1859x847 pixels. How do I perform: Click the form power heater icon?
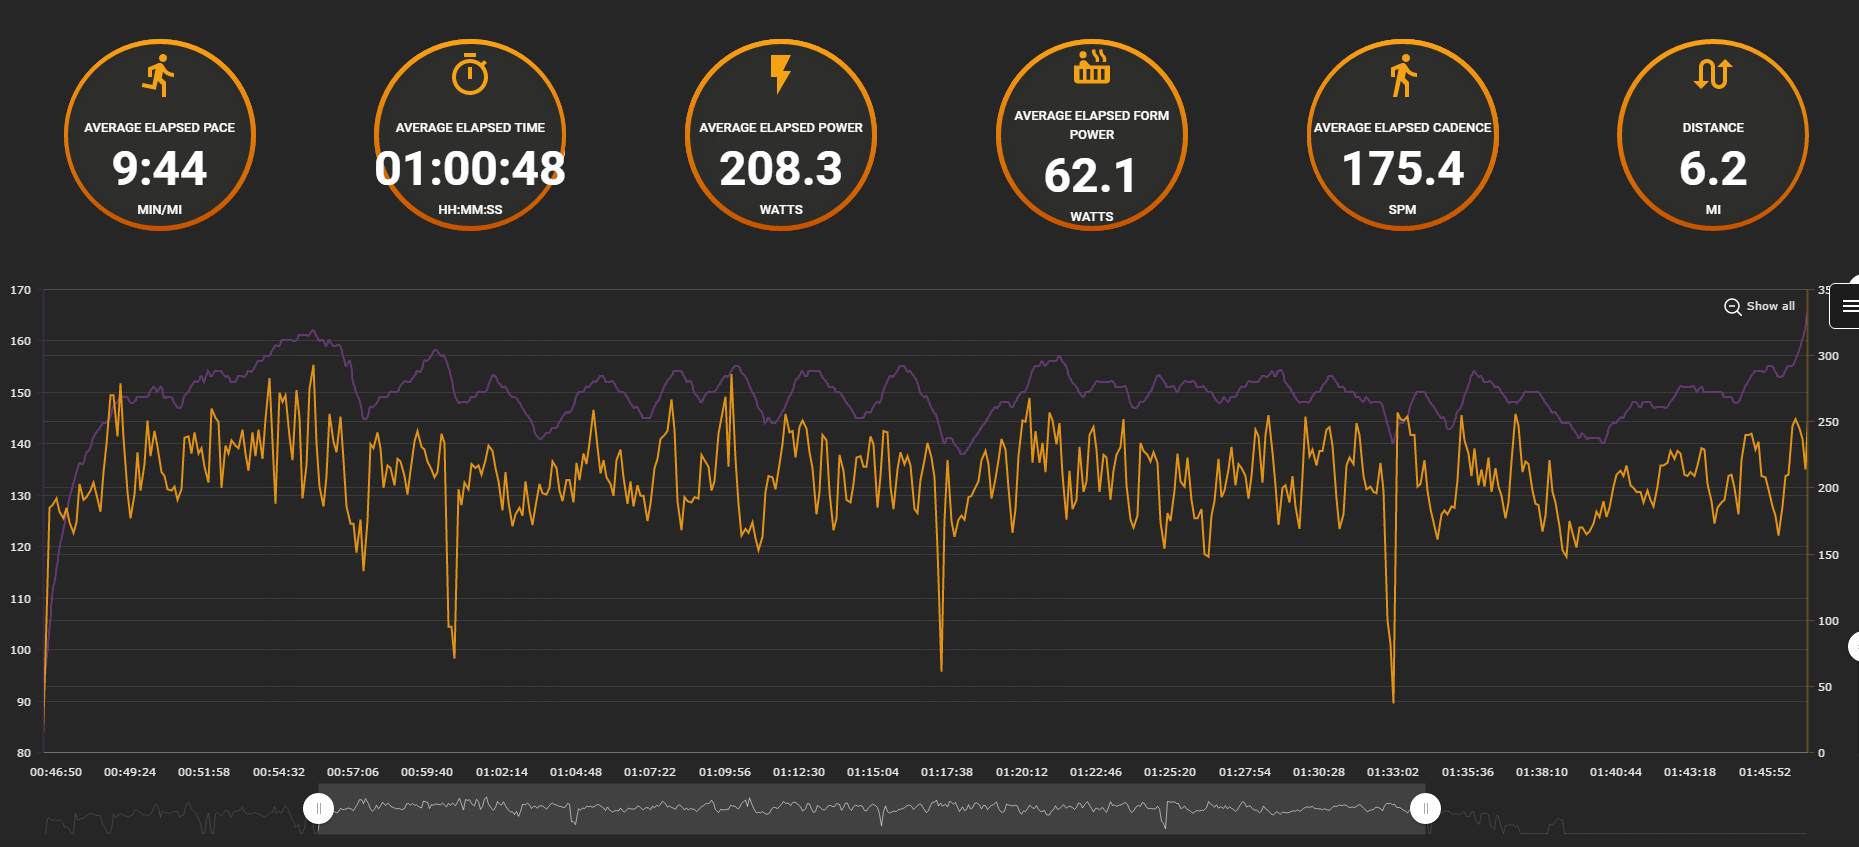click(x=1092, y=66)
